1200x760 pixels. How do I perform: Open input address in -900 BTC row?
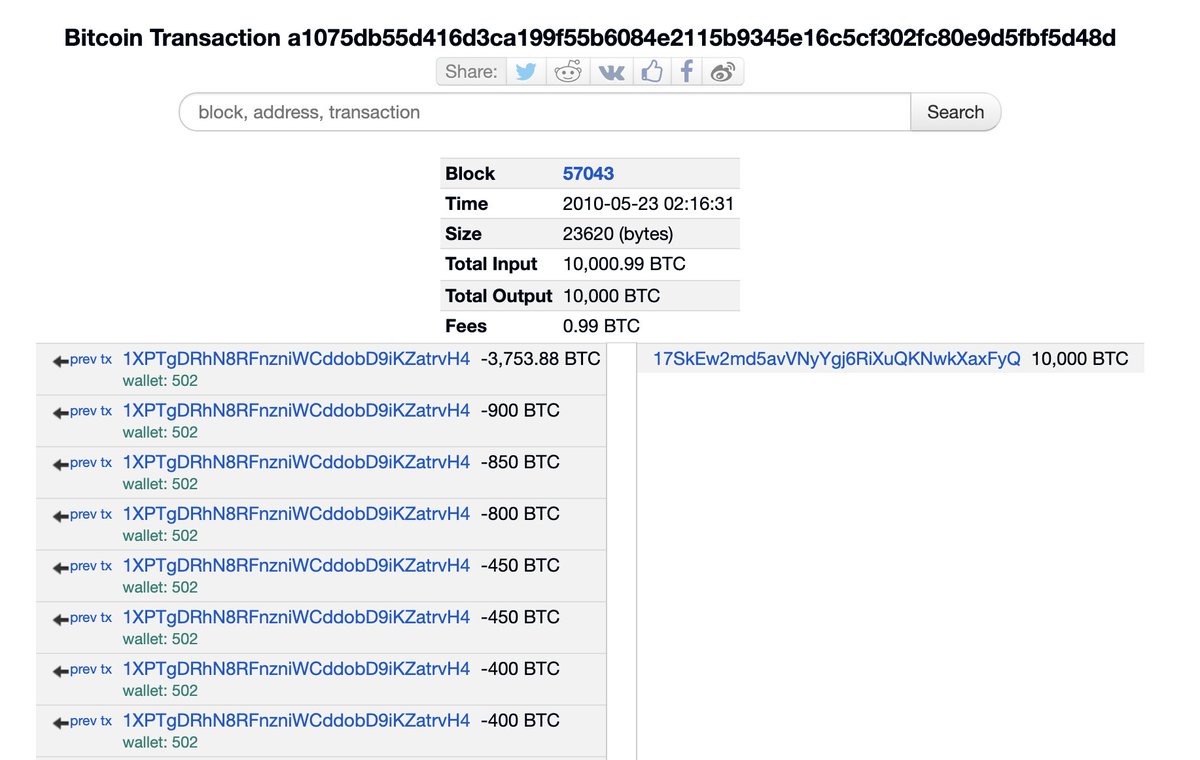(x=296, y=411)
